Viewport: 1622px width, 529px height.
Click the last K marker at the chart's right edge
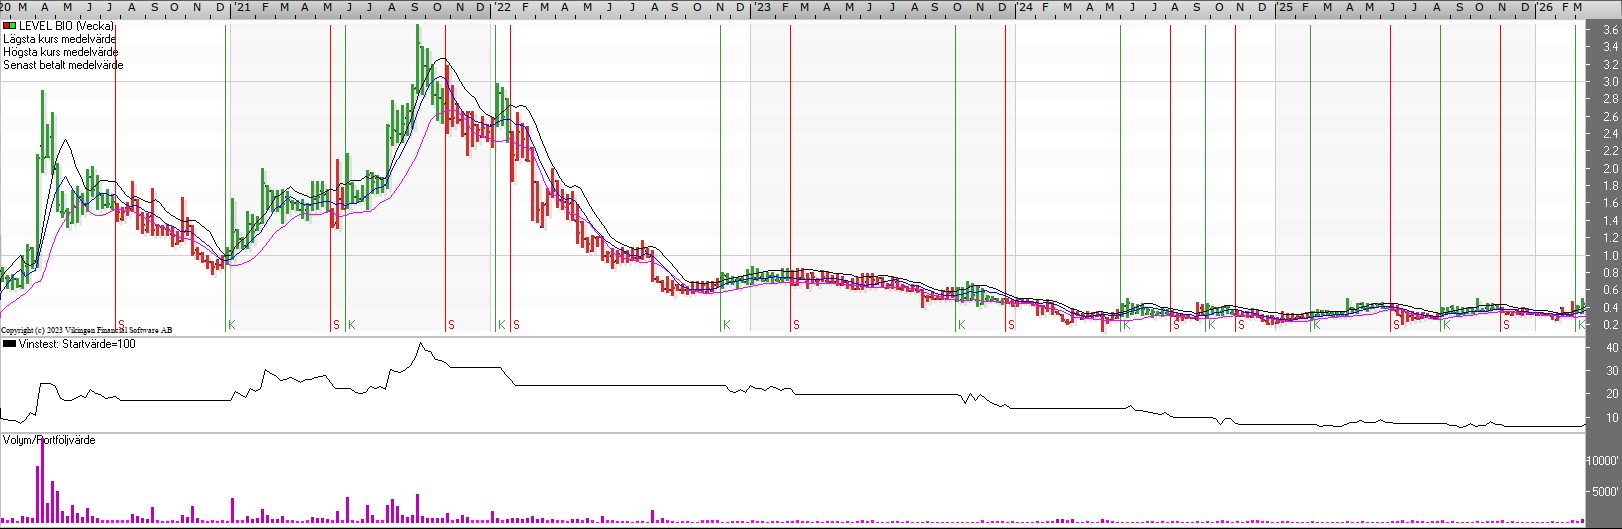(1581, 325)
